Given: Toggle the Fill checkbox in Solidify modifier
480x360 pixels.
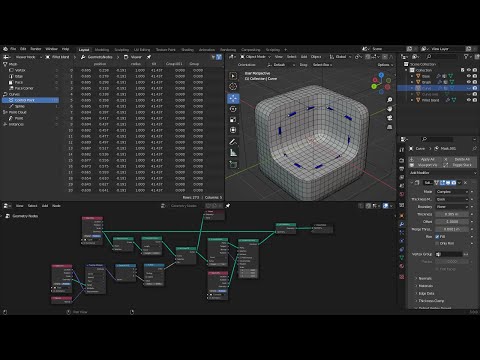Looking at the screenshot, I should 437,237.
